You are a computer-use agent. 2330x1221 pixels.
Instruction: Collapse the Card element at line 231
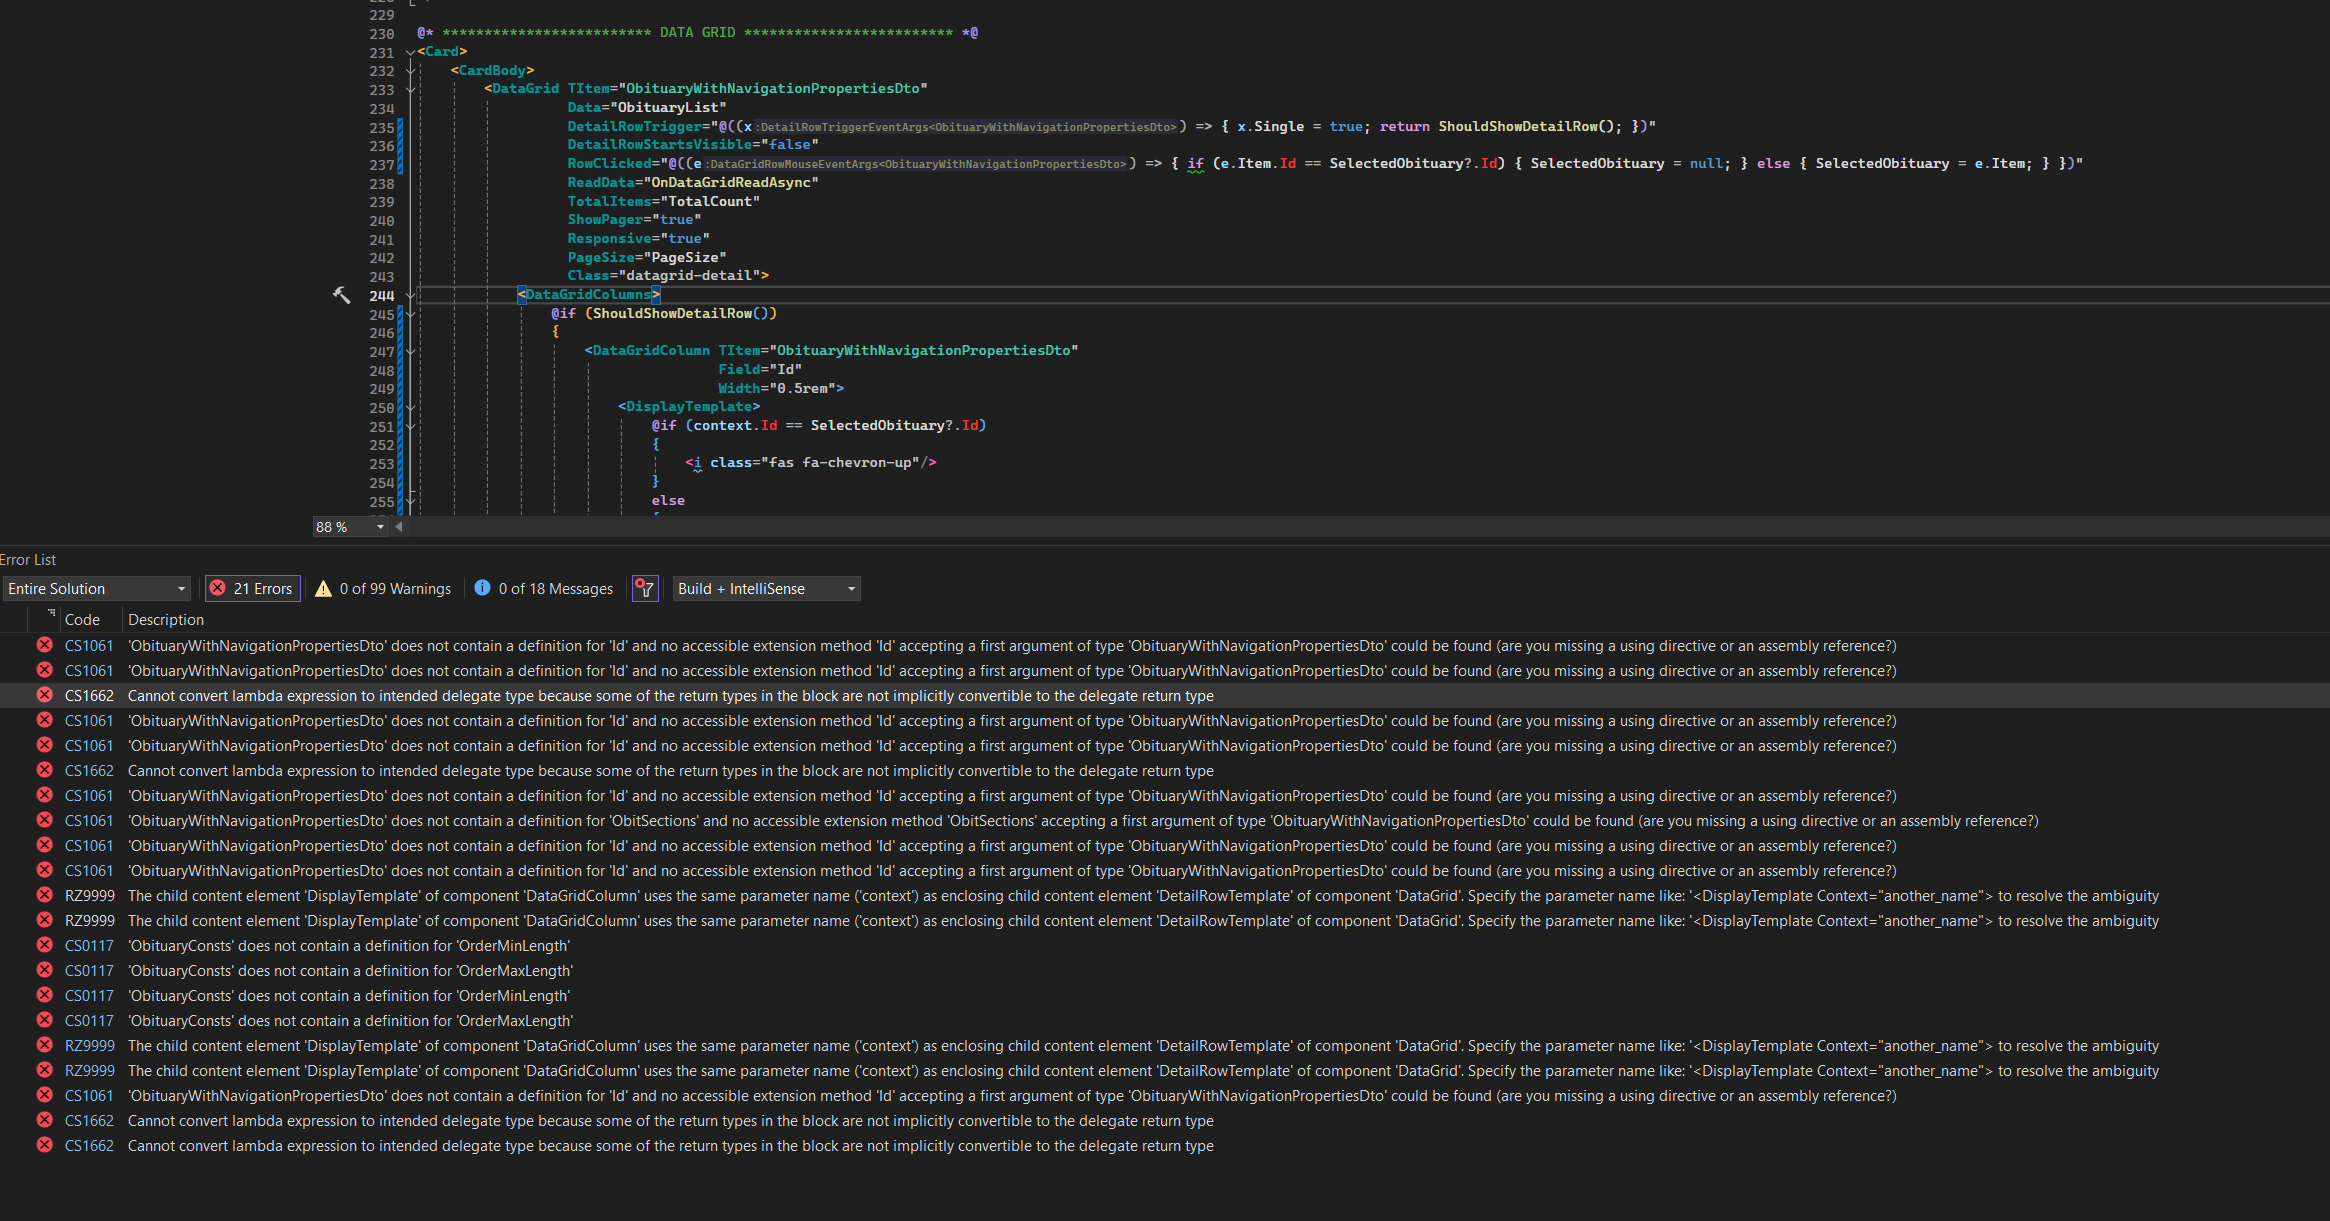[410, 52]
